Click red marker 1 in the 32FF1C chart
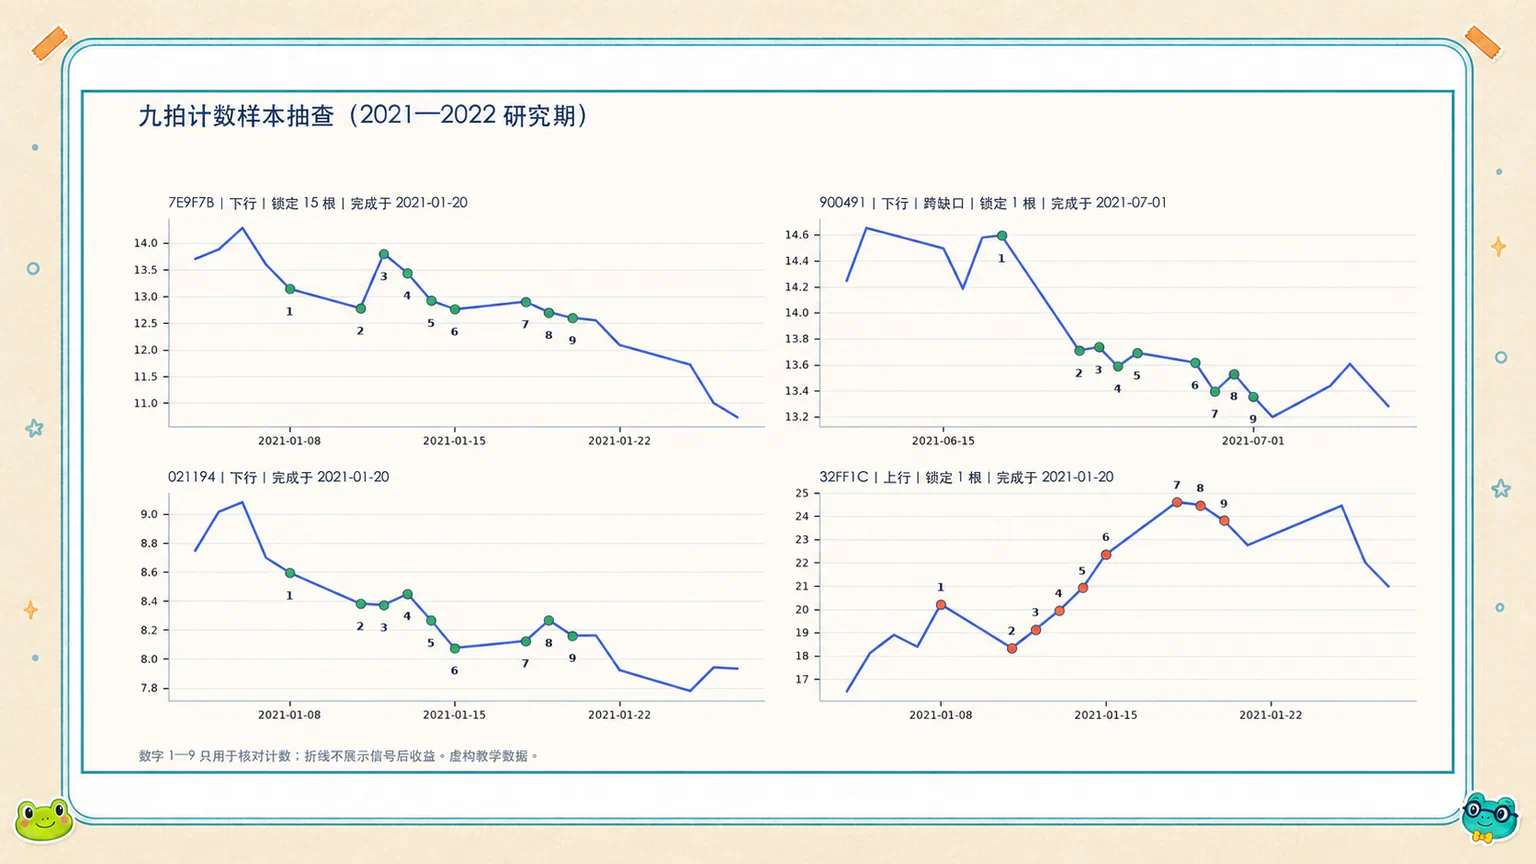The height and width of the screenshot is (864, 1536). point(941,605)
